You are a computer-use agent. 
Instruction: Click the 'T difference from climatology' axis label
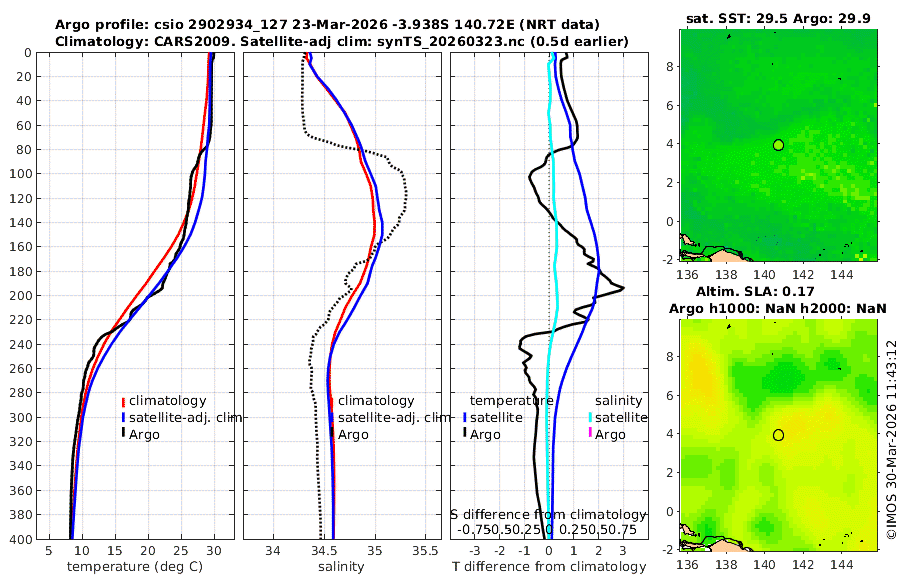pyautogui.click(x=549, y=567)
